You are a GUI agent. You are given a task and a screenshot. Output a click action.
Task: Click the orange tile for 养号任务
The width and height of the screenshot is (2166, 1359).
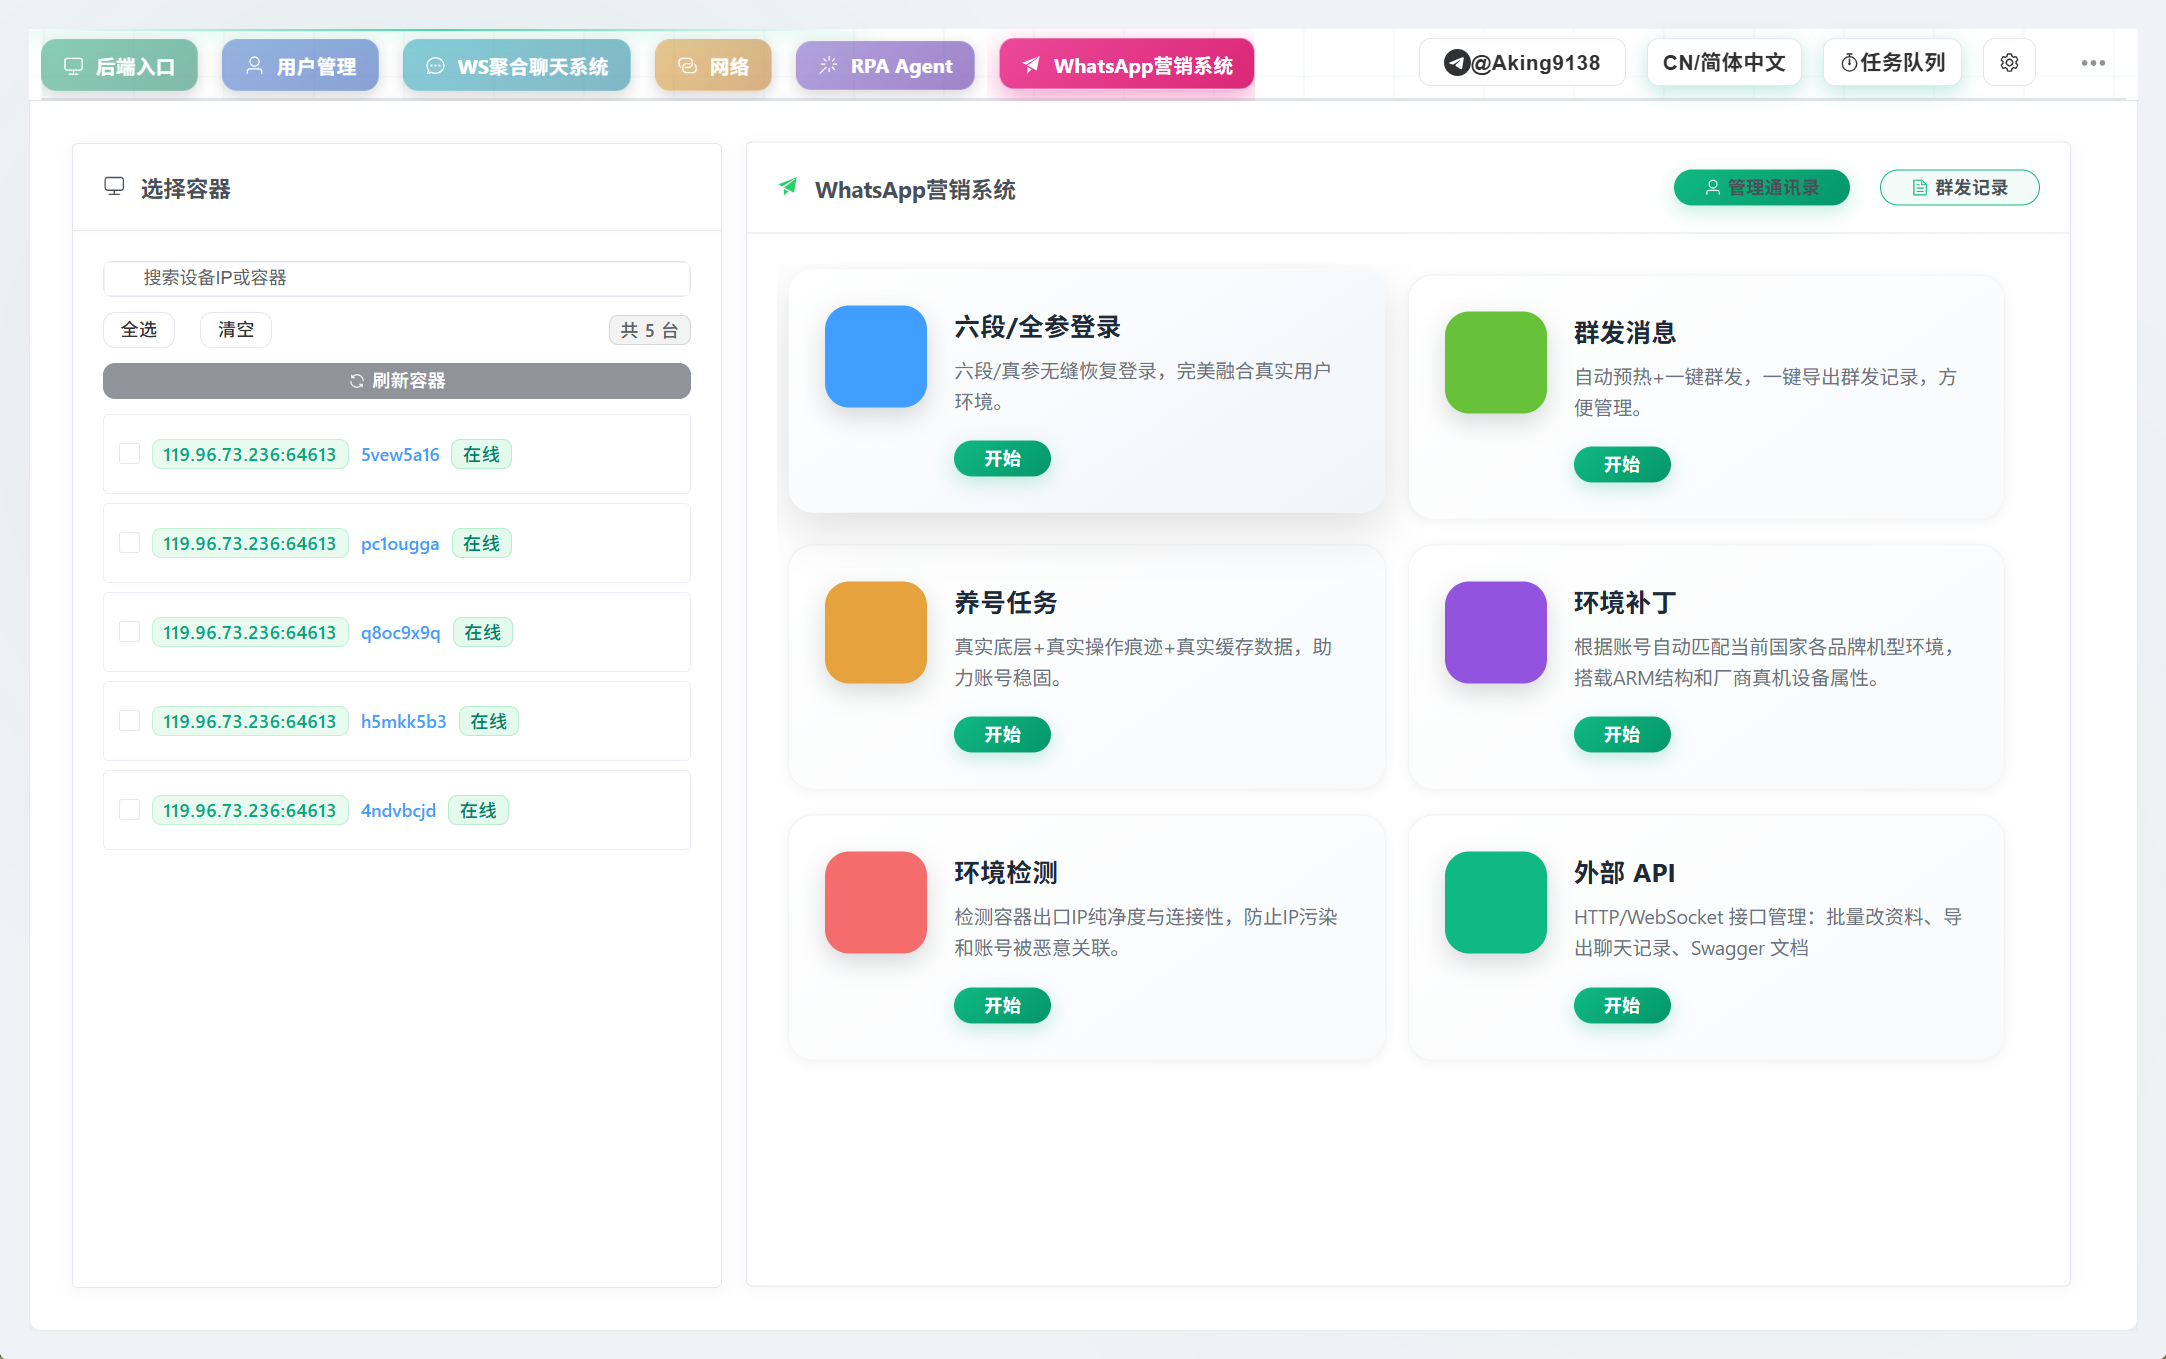tap(876, 632)
